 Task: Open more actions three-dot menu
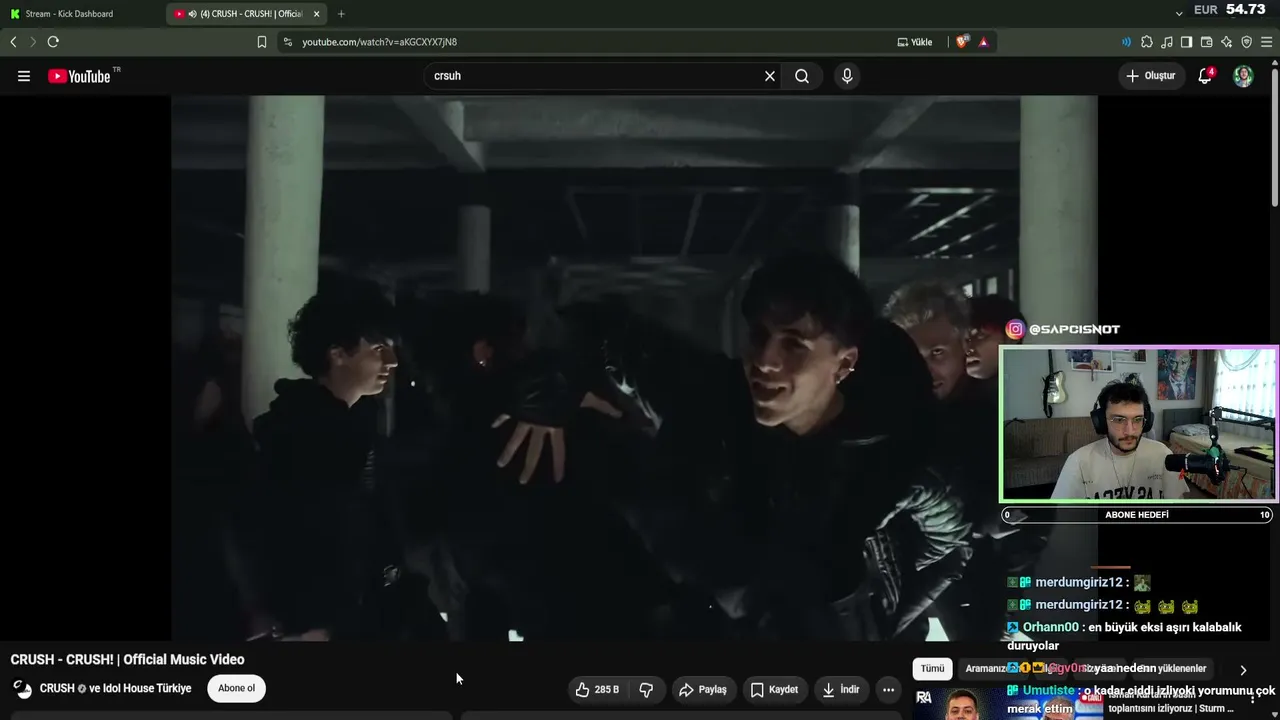click(x=888, y=690)
